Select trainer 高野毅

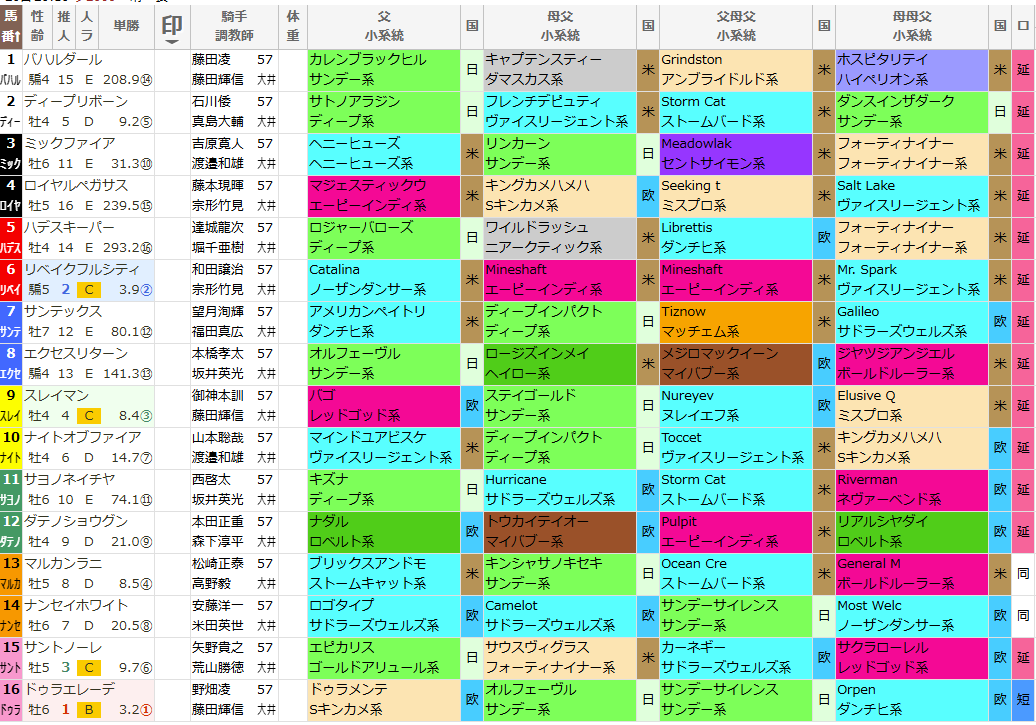tap(211, 584)
